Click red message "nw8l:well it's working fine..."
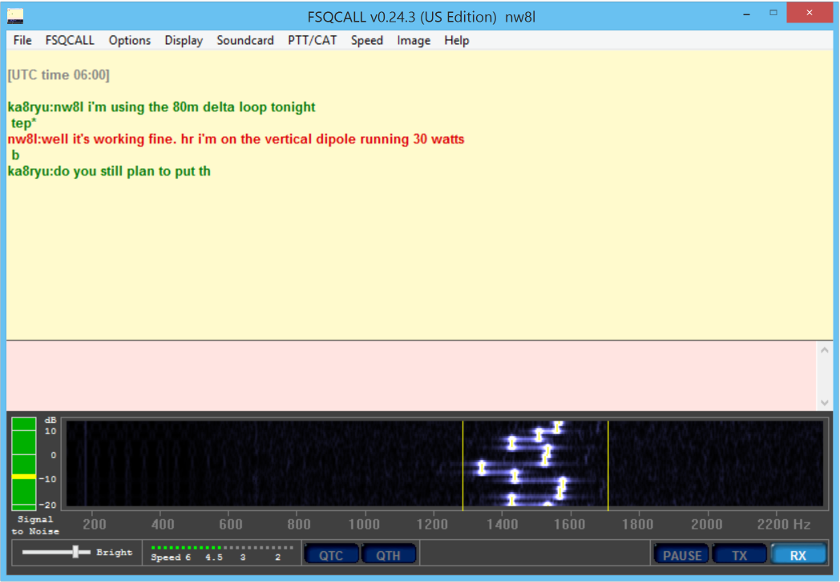840x582 pixels. click(236, 139)
